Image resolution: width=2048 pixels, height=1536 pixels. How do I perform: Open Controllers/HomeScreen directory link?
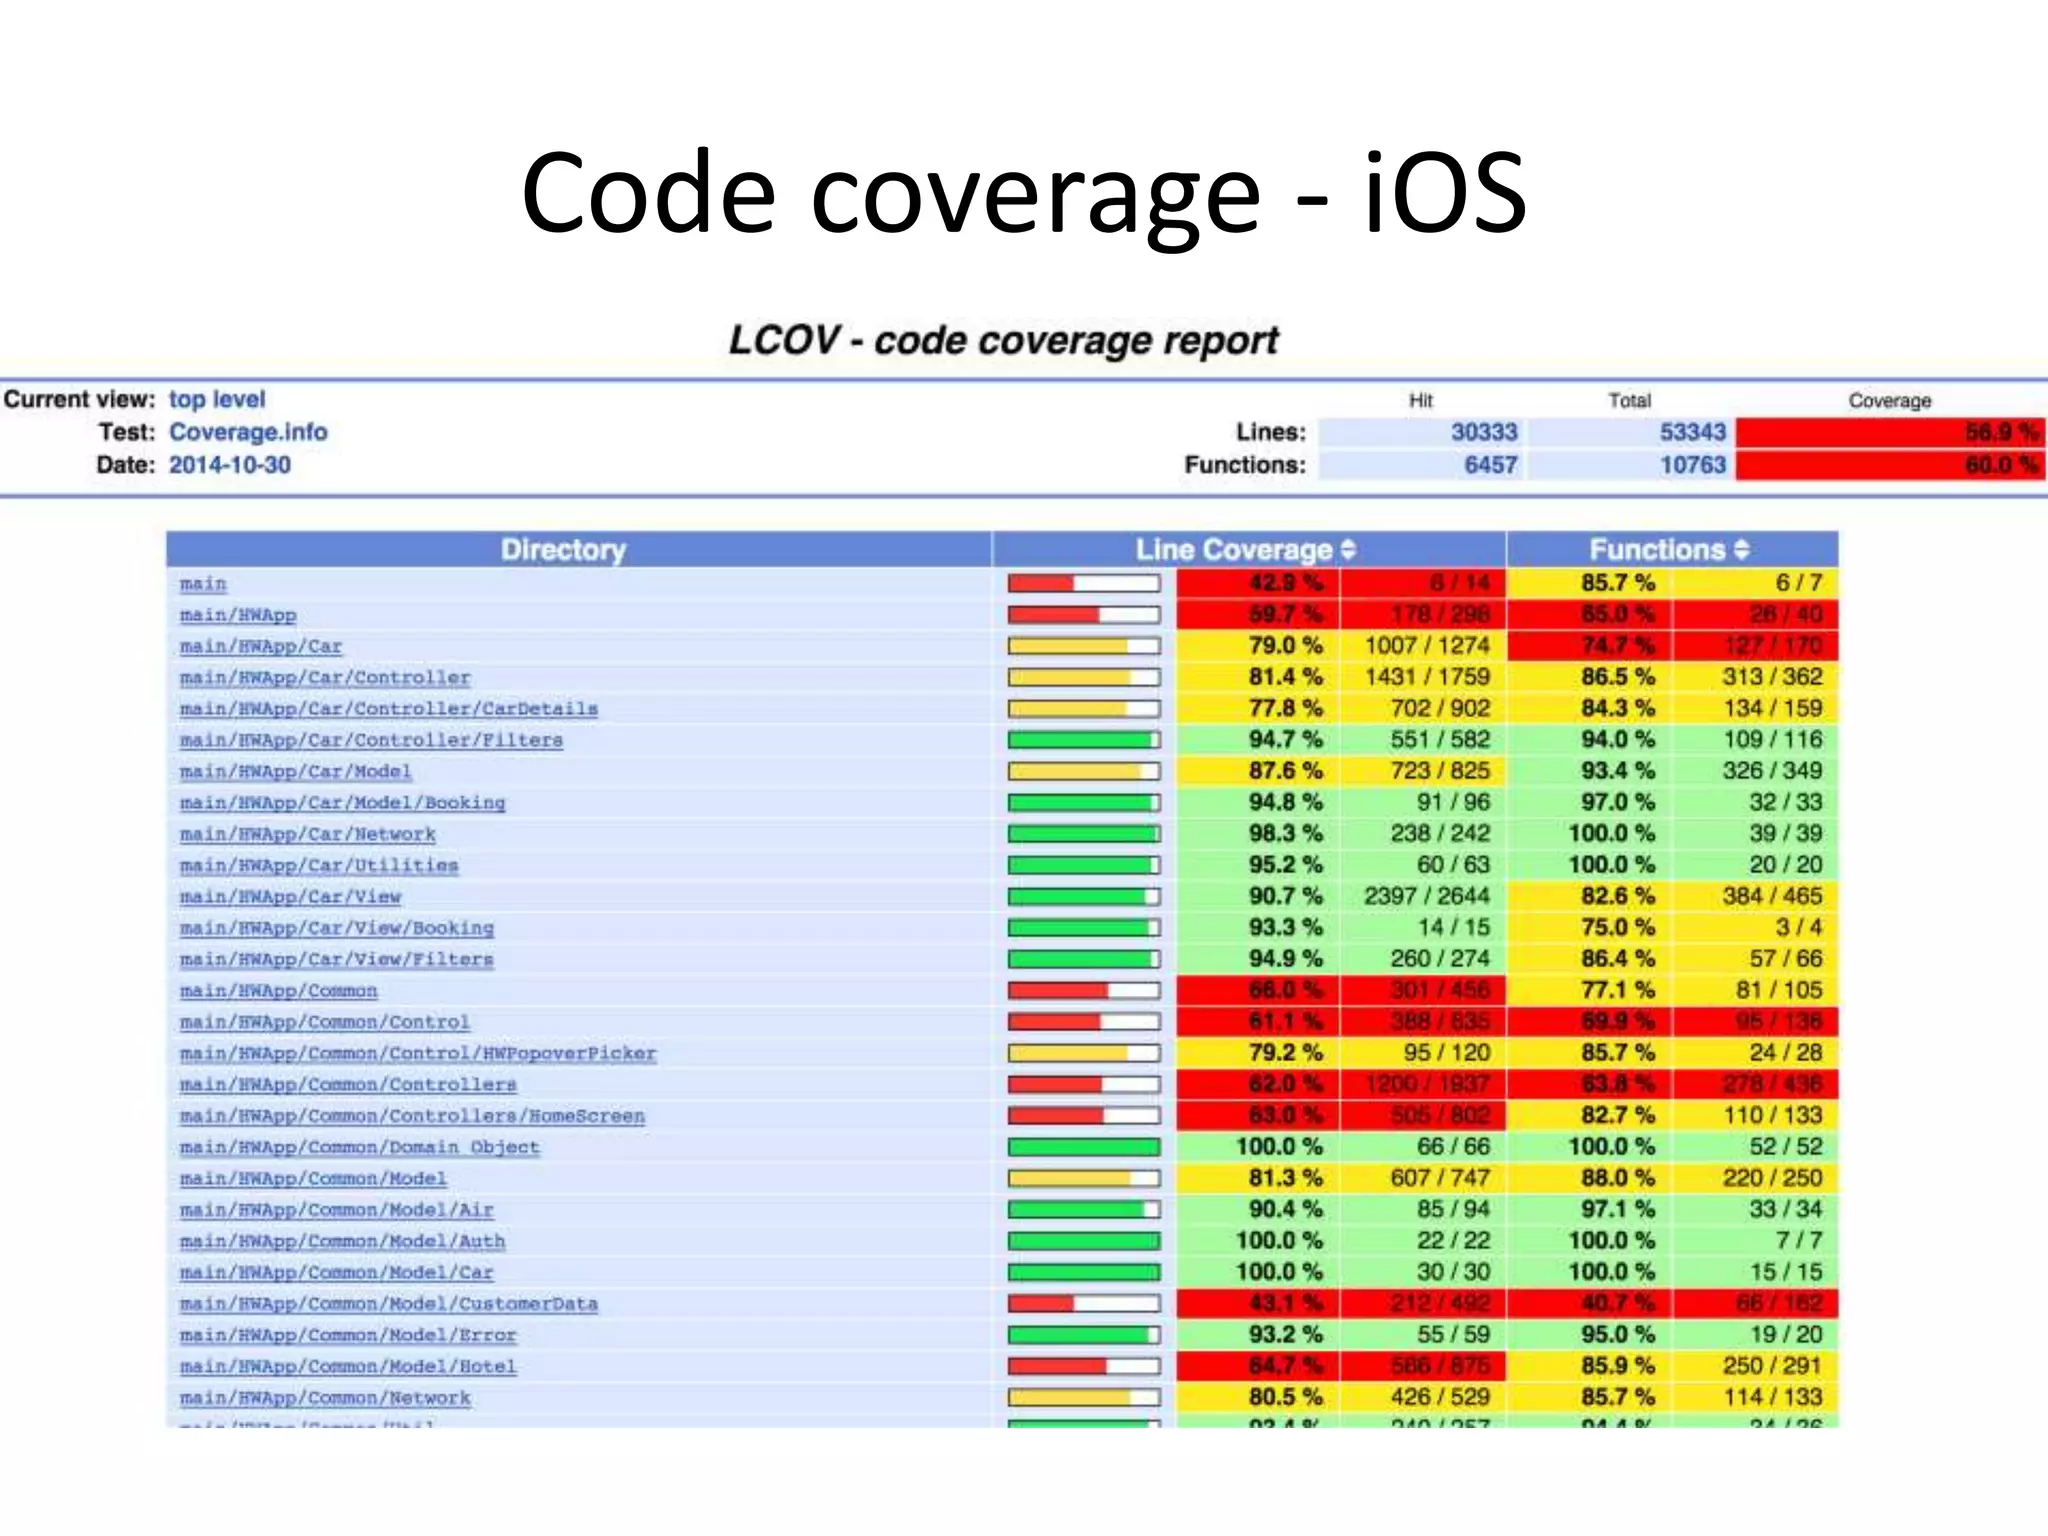(412, 1115)
